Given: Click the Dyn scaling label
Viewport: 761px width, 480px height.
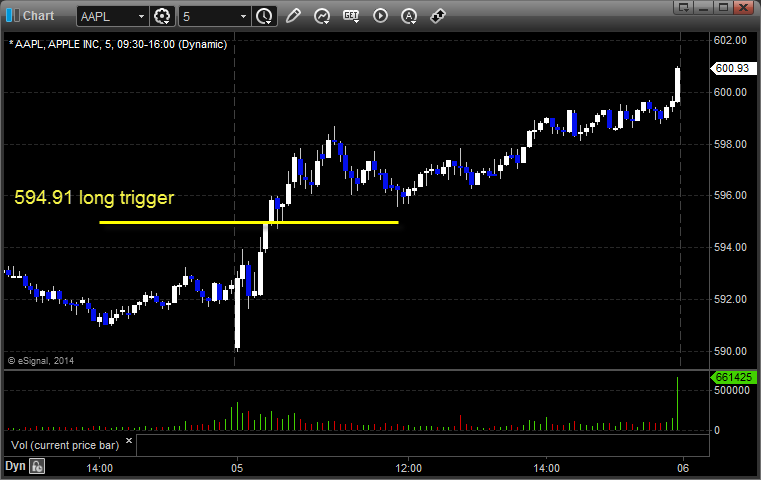Looking at the screenshot, I should [x=15, y=466].
